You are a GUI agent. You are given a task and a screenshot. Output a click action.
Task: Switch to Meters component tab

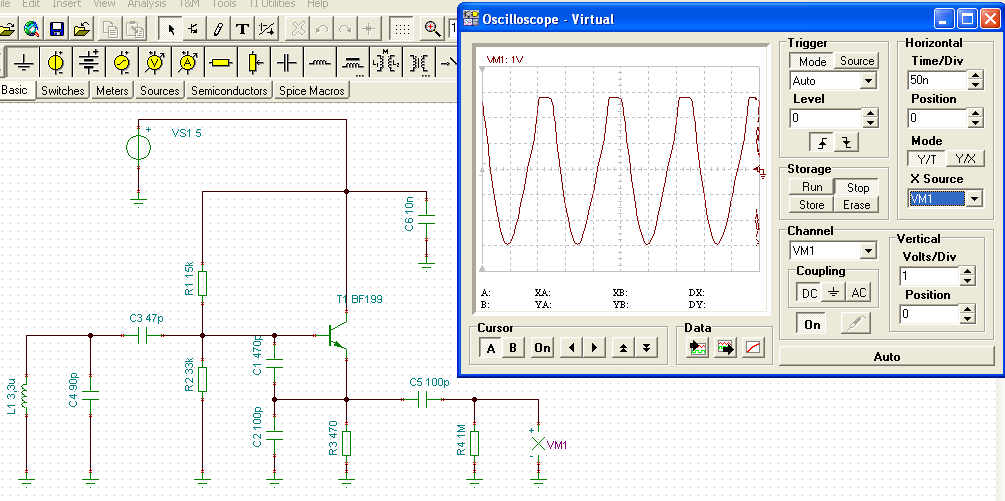[112, 90]
